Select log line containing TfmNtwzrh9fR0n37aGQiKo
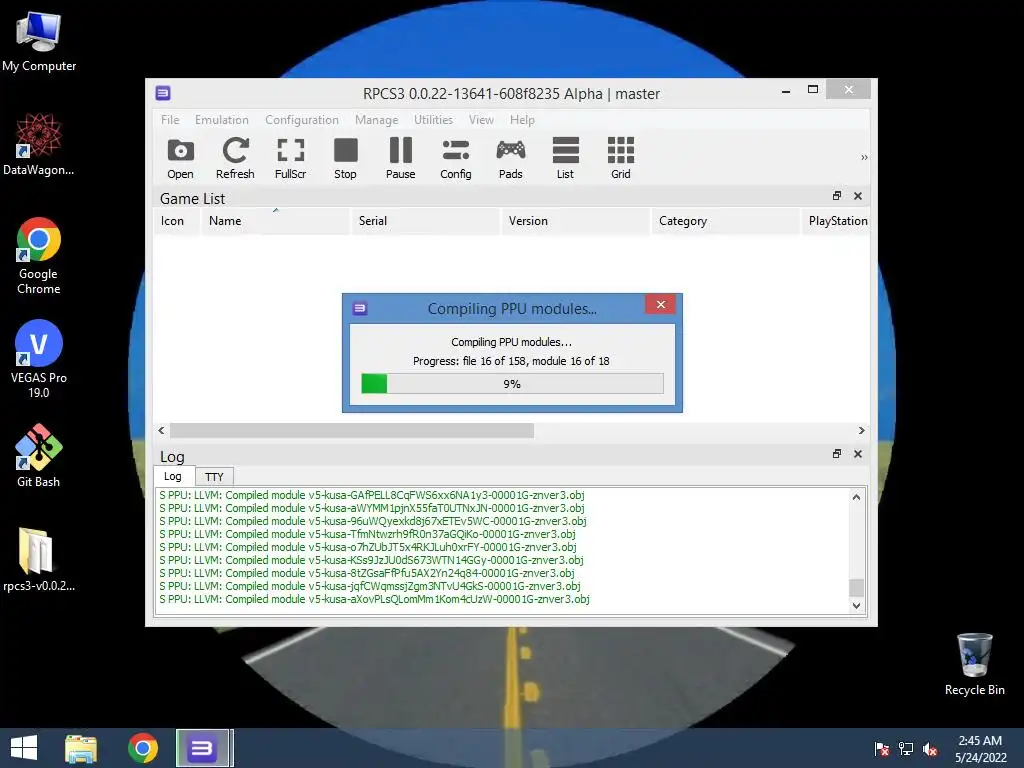The image size is (1024, 768). [x=367, y=534]
